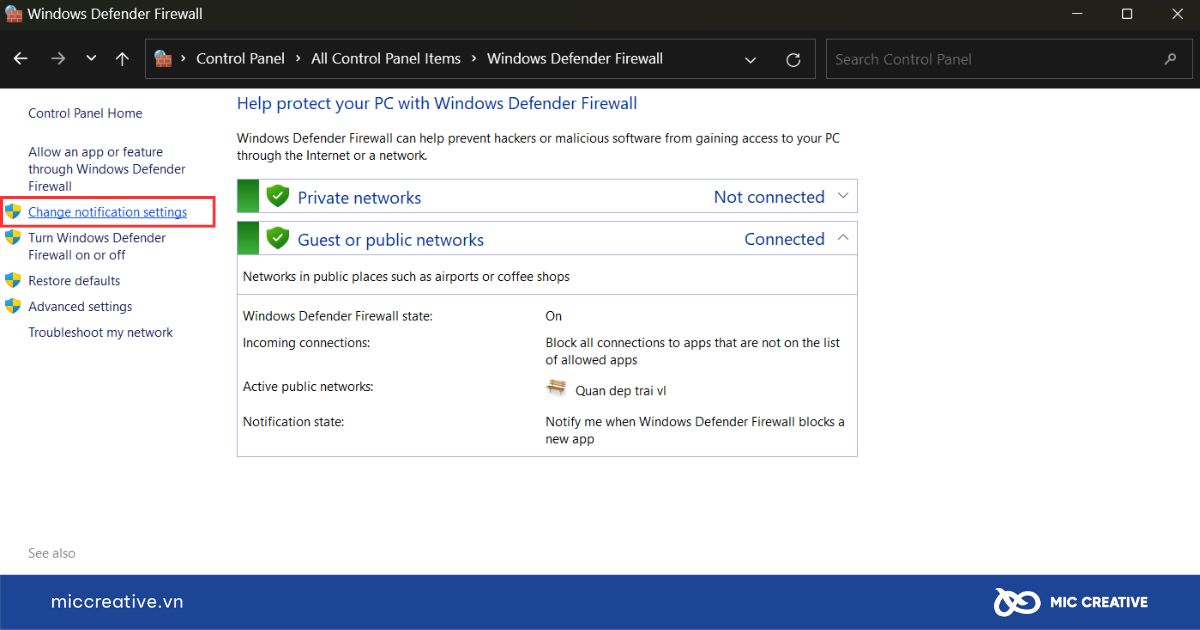The image size is (1200, 630).
Task: Refresh the Control Panel page
Action: [793, 60]
